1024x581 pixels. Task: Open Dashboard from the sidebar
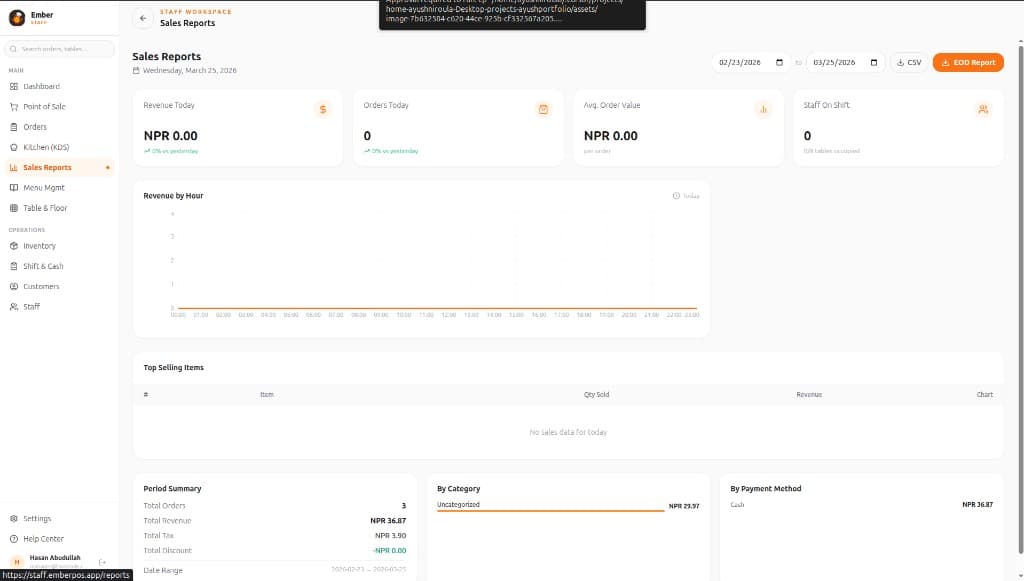coord(41,87)
